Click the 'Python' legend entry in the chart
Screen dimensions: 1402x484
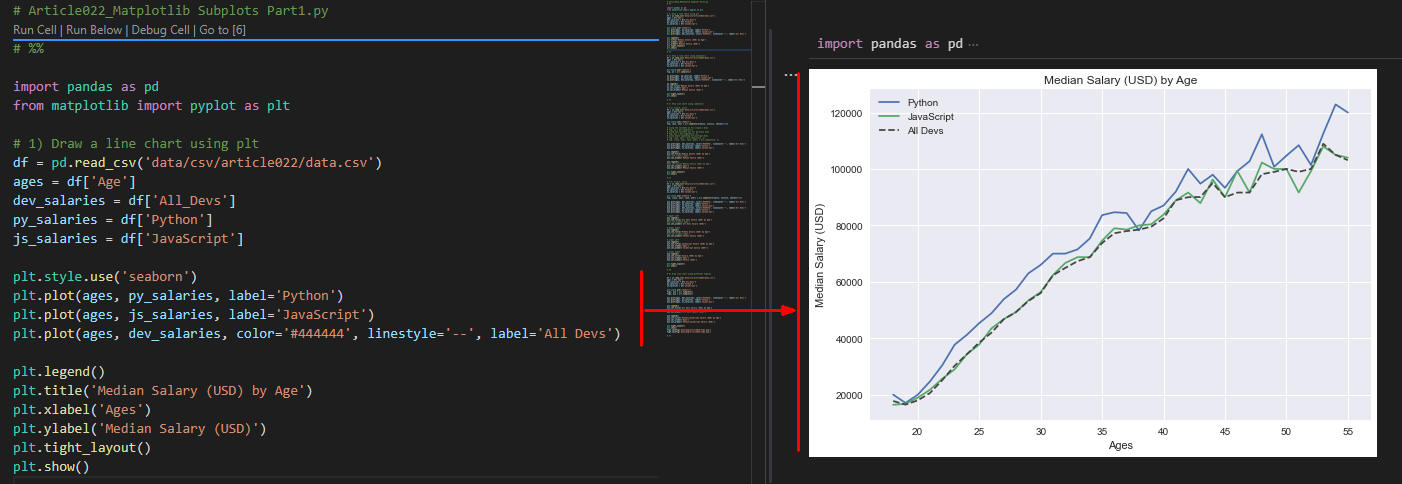click(x=908, y=102)
